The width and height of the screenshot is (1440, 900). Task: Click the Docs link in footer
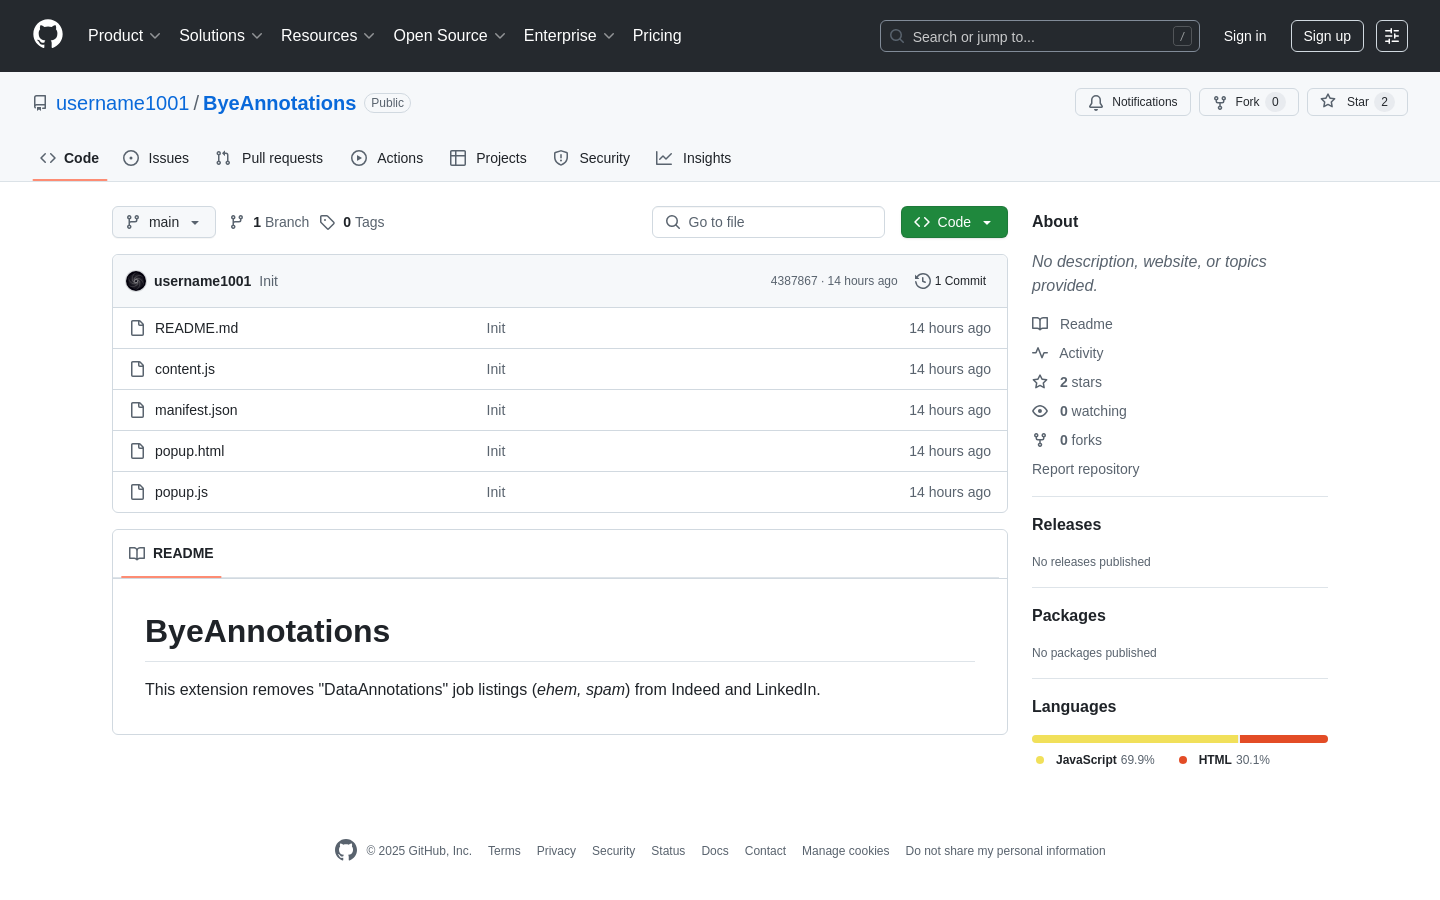(x=715, y=851)
